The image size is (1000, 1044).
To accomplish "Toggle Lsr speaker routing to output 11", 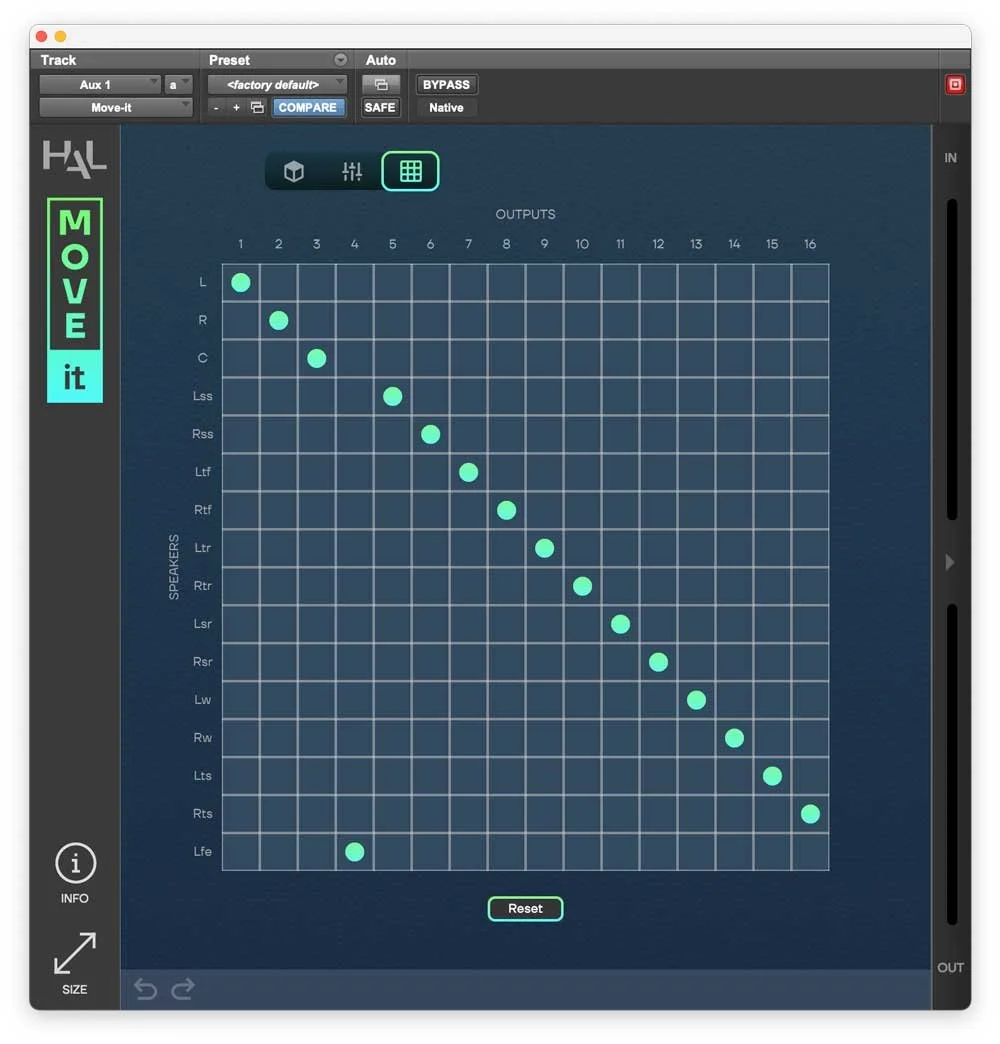I will (621, 624).
